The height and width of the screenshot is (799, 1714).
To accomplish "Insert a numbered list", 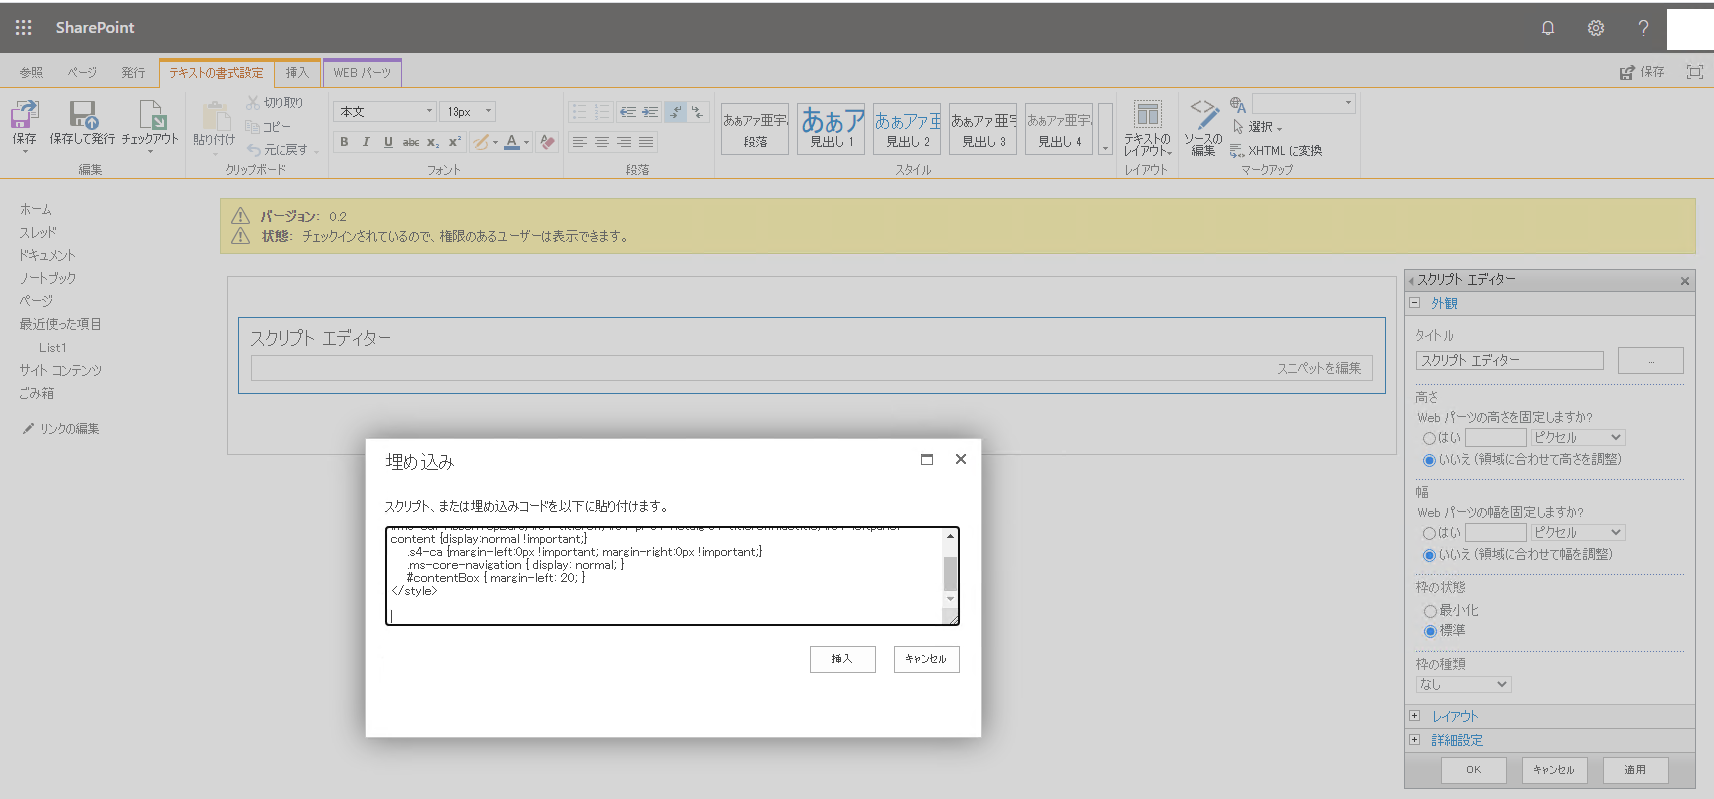I will pos(602,112).
